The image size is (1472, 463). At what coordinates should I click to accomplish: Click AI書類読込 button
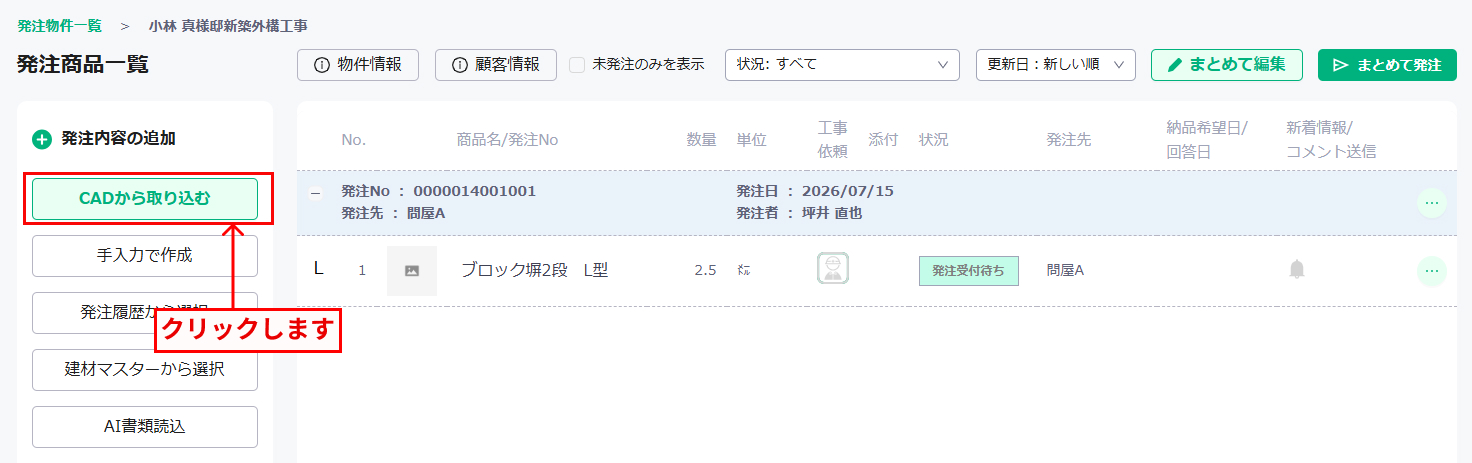(145, 426)
